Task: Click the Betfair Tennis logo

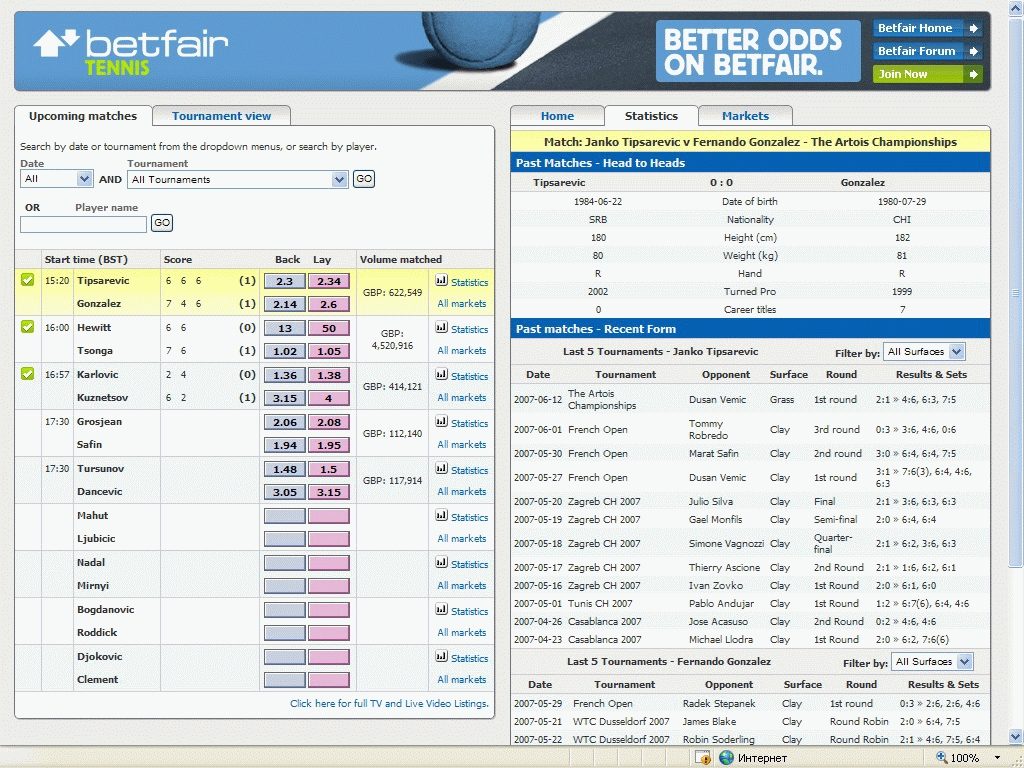Action: pyautogui.click(x=130, y=52)
